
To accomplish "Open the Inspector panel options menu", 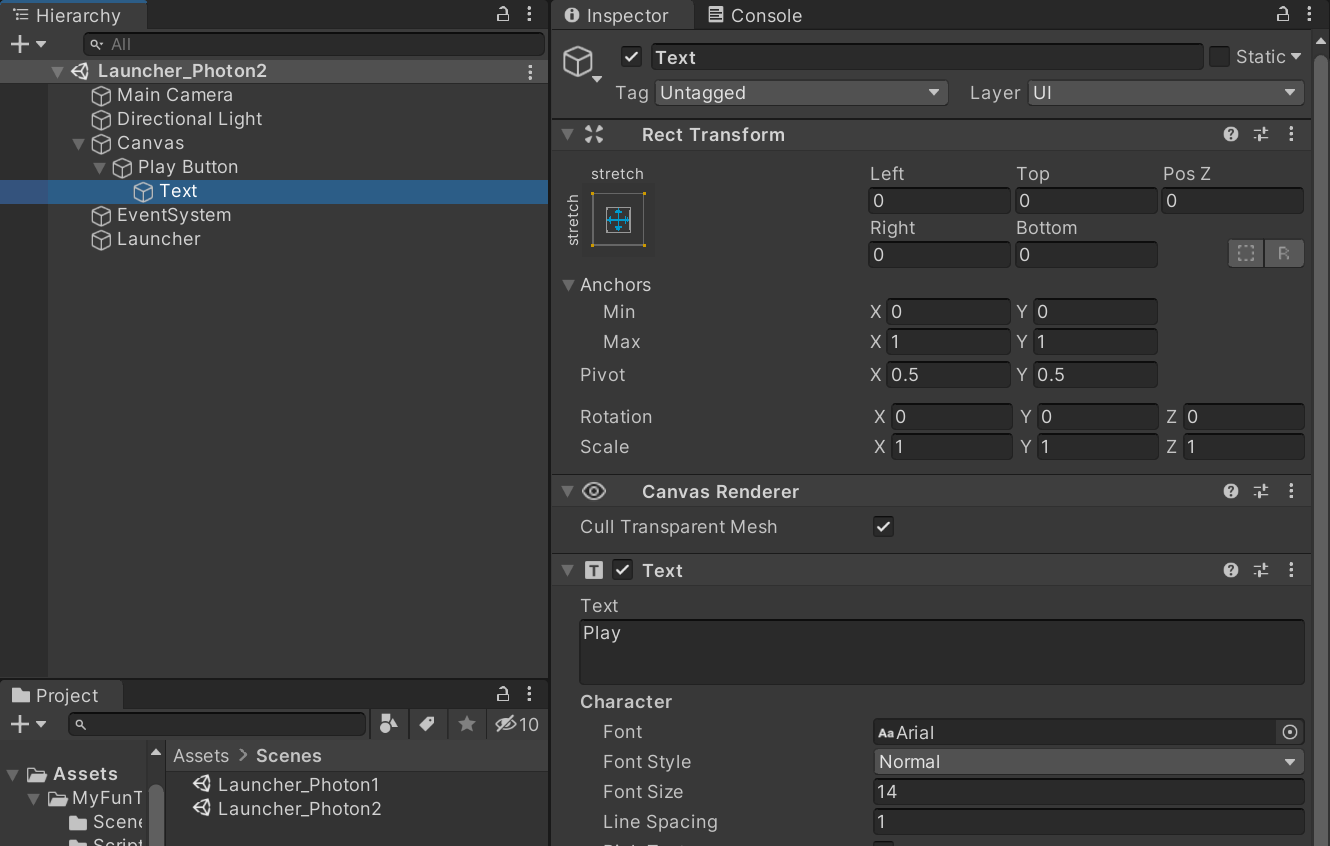I will 1310,15.
